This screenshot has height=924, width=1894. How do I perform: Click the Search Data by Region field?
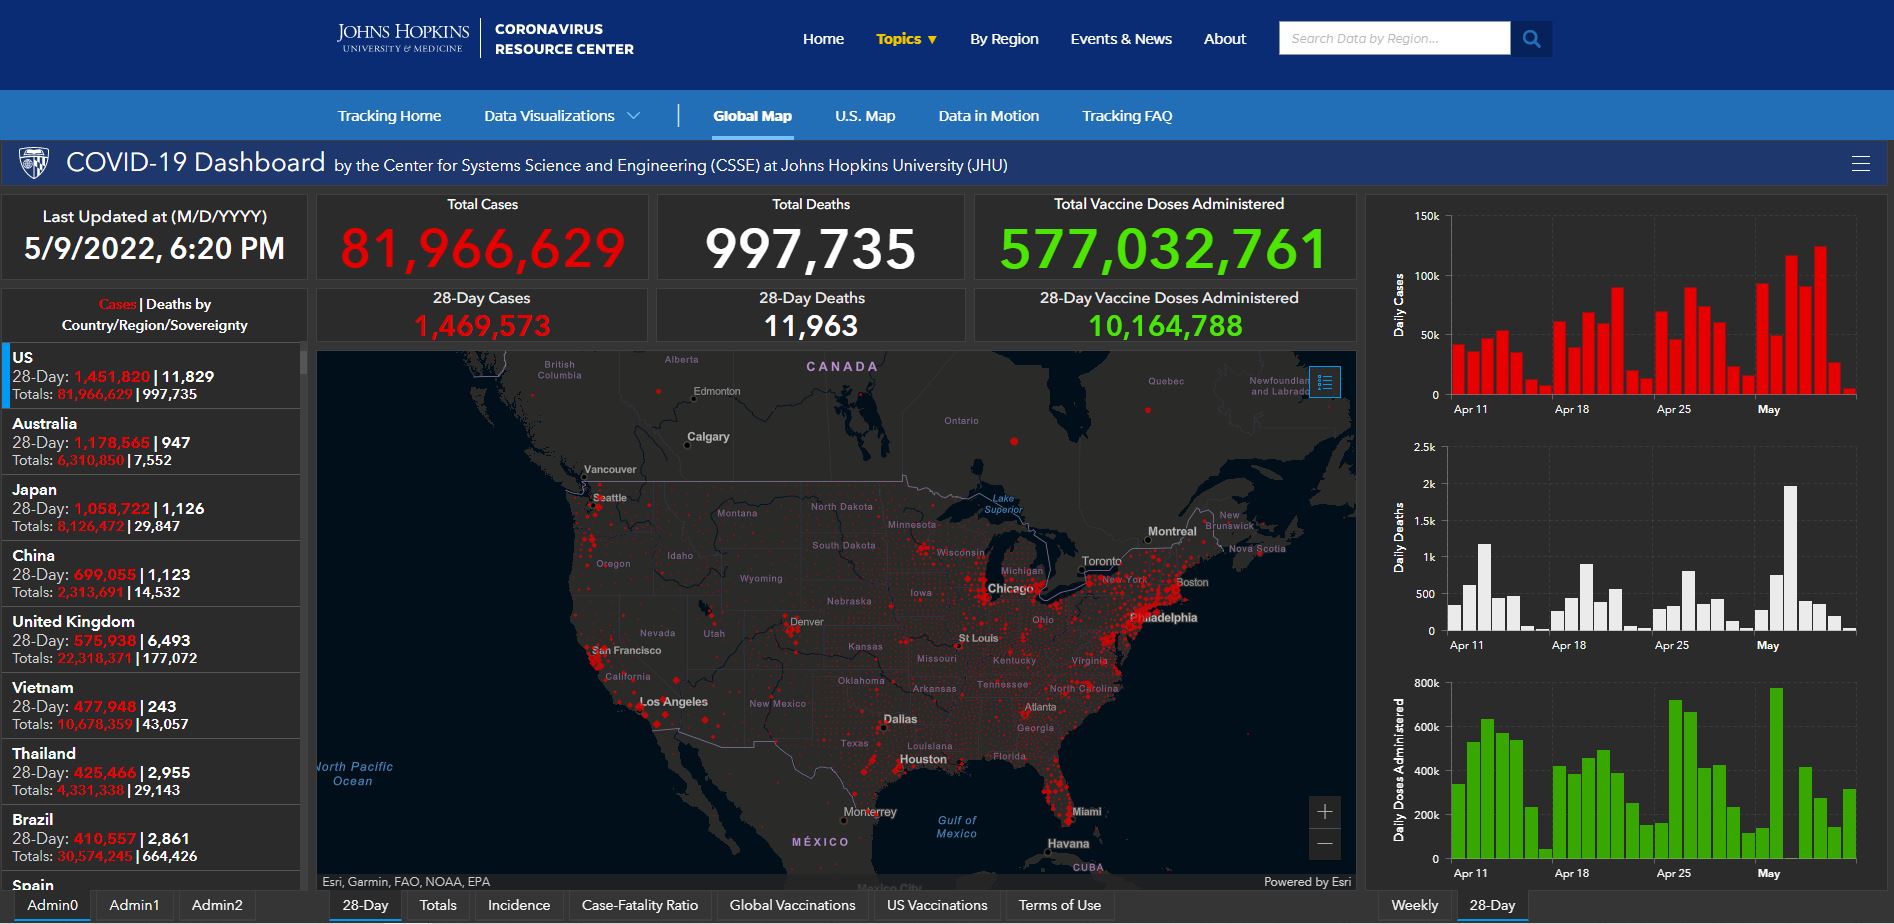point(1393,39)
